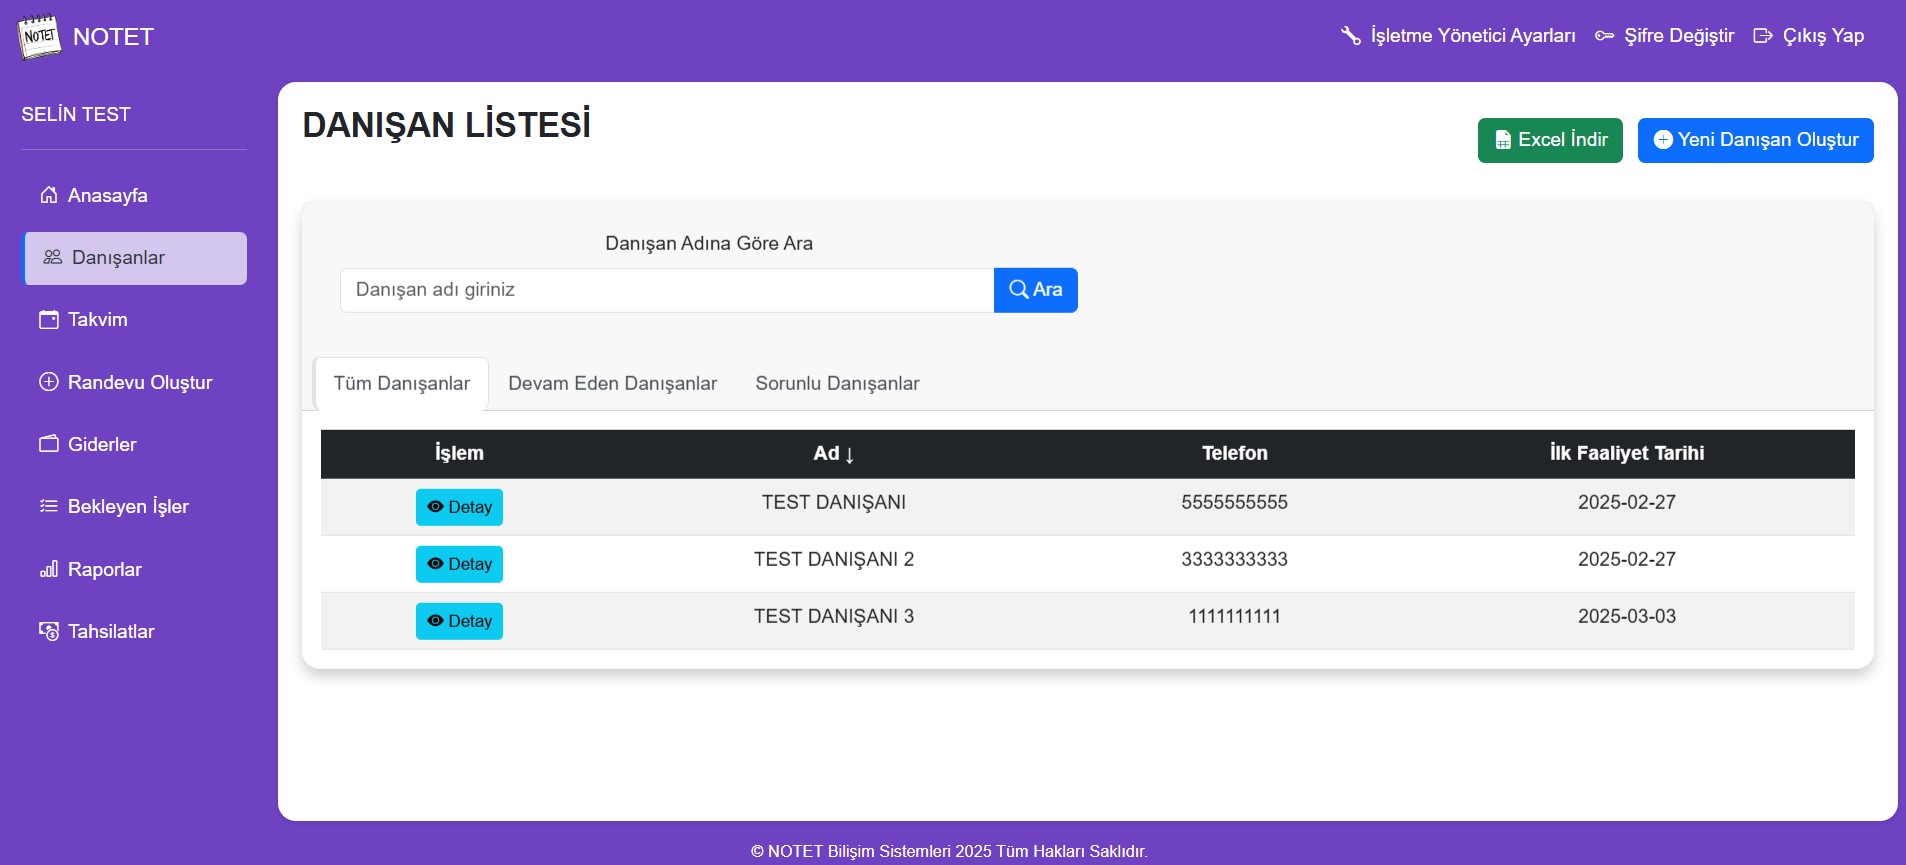Click the TEST DANIŞANI 3 name cell

coord(834,616)
